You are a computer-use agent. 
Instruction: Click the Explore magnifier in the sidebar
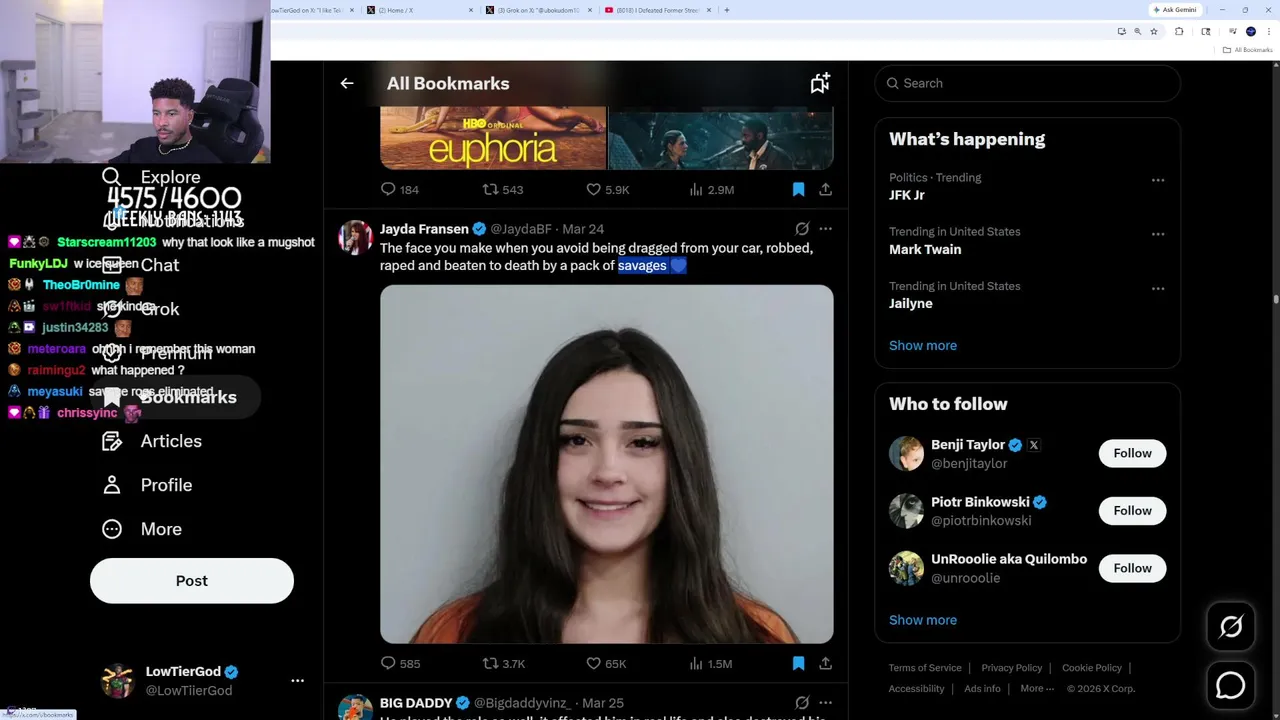(111, 177)
